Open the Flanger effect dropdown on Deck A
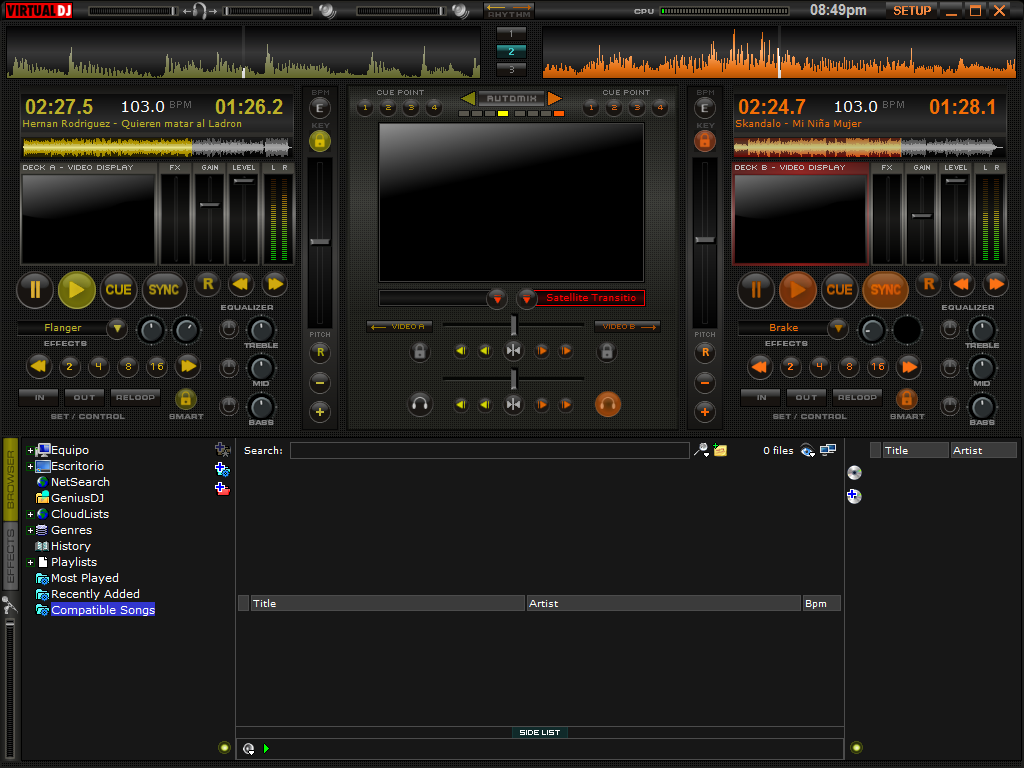Viewport: 1024px width, 768px height. point(115,327)
